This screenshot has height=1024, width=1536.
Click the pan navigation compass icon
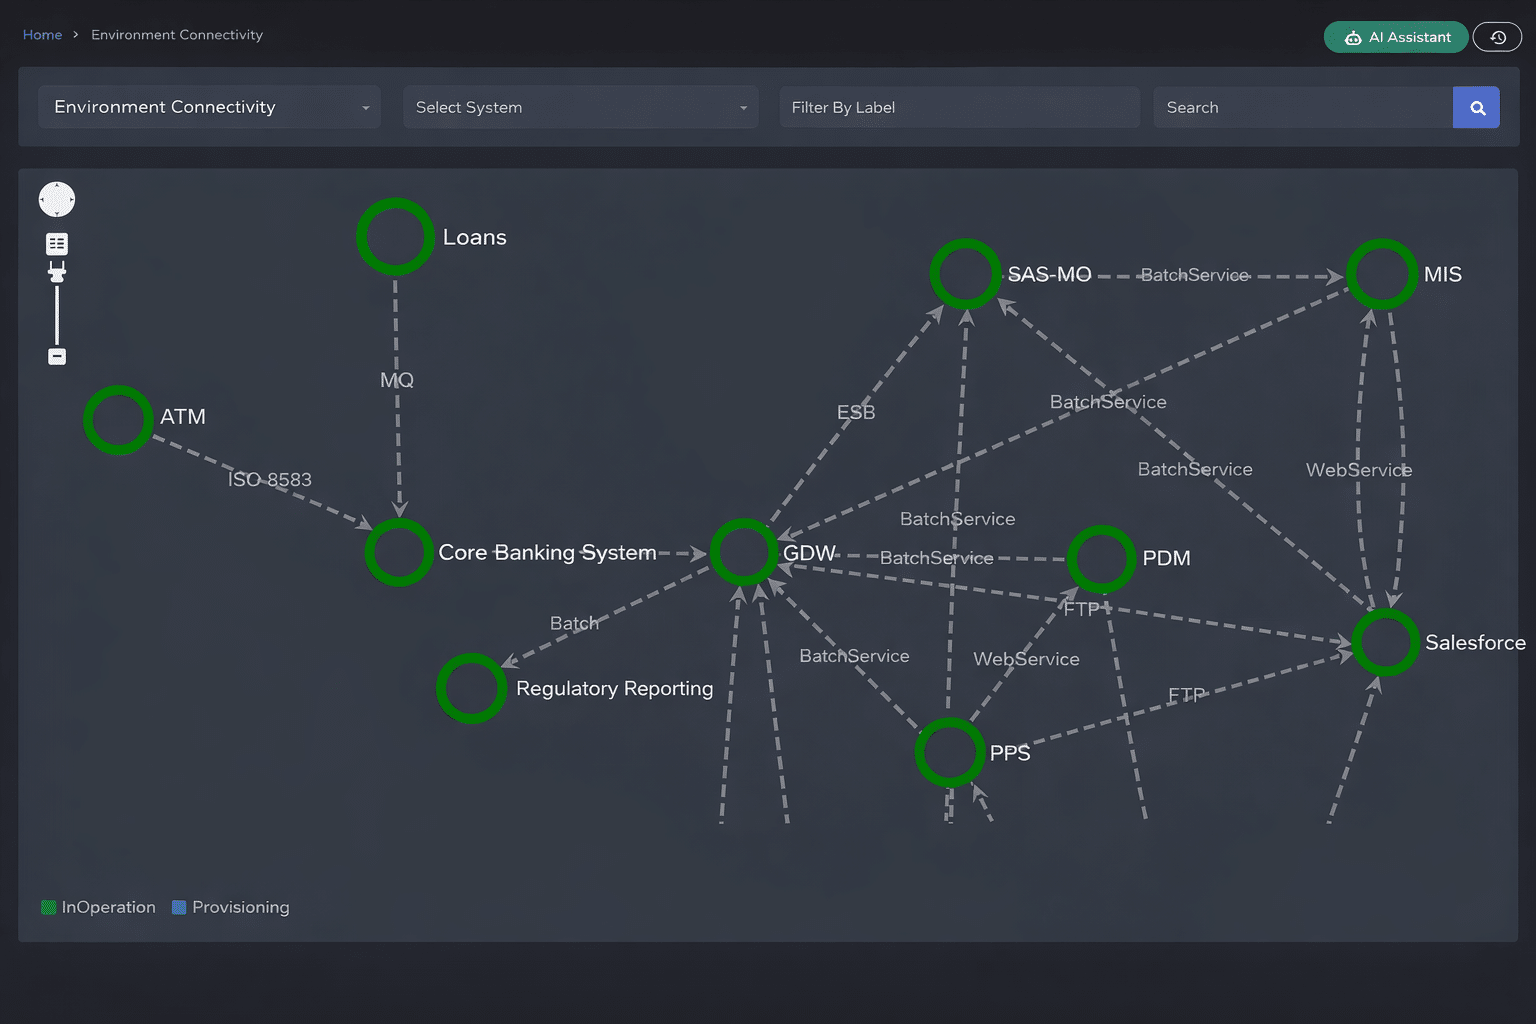click(57, 199)
